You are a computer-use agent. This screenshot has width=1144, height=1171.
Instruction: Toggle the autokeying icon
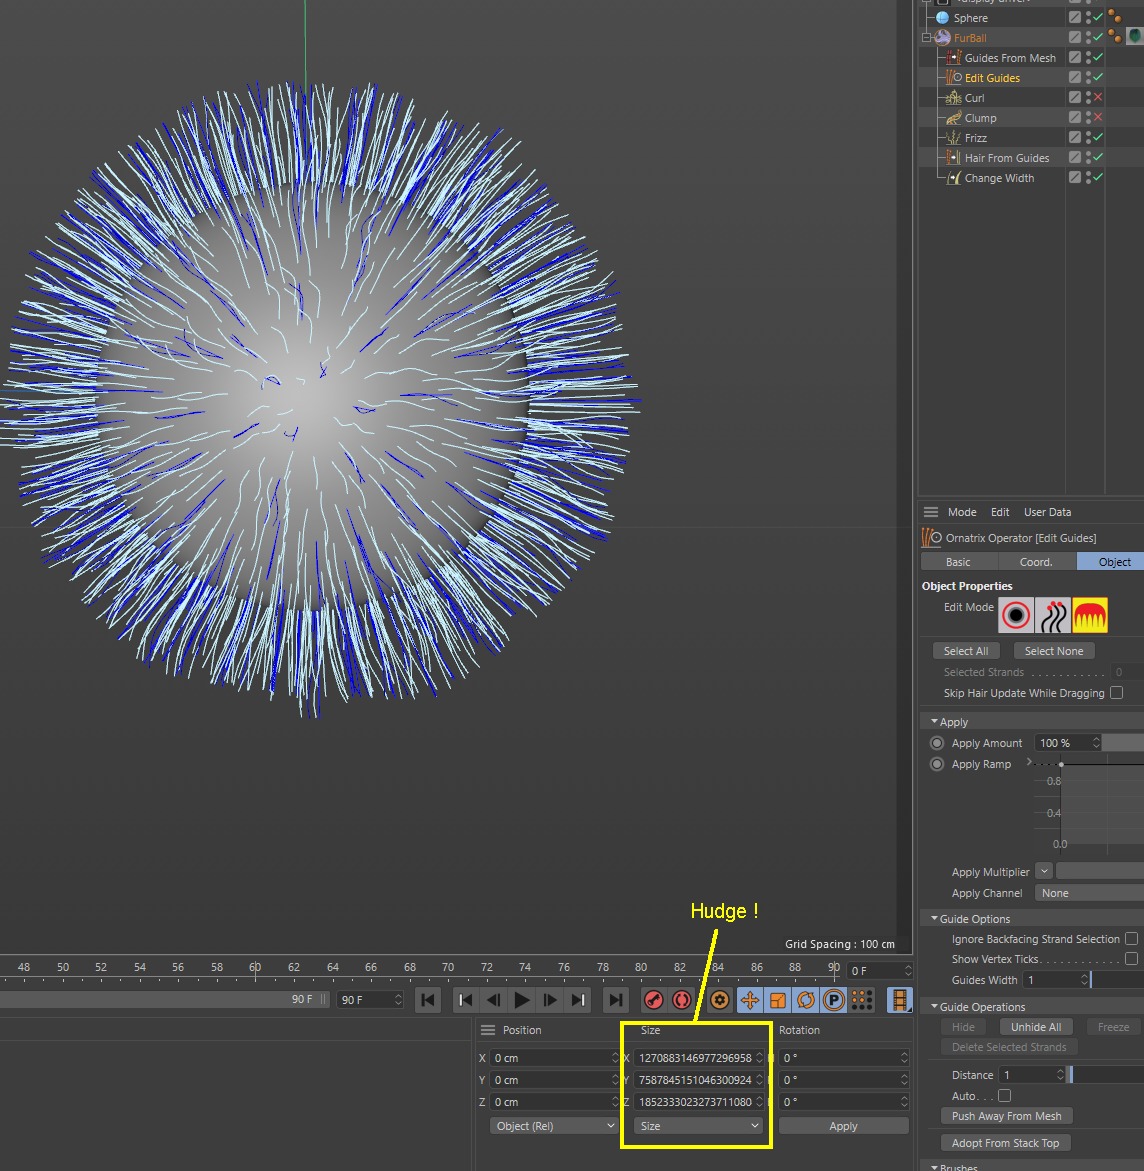682,999
